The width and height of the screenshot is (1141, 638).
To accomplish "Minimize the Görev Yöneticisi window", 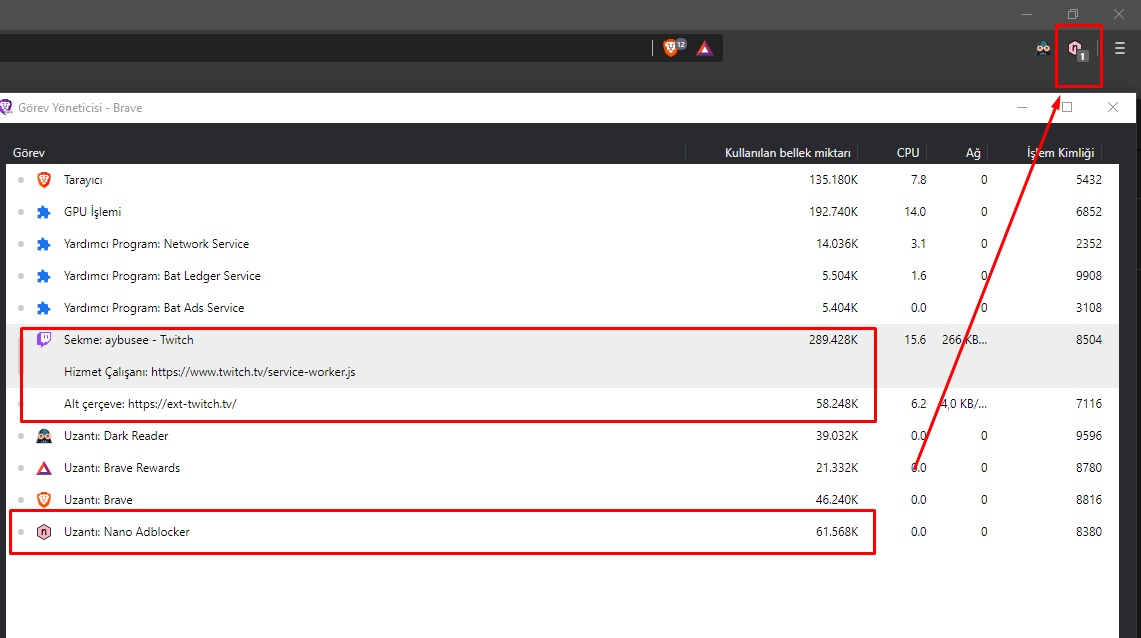I will tap(1022, 107).
